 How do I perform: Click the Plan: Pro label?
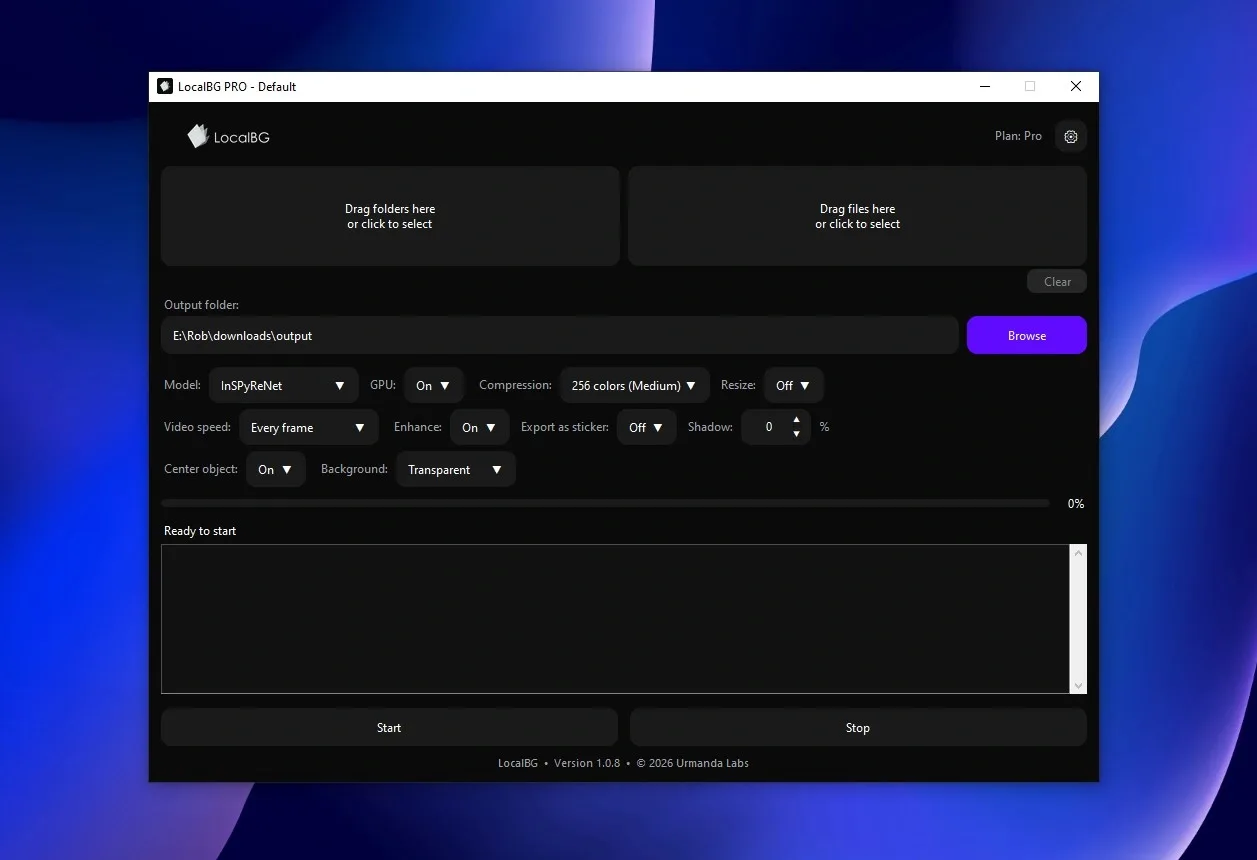[1018, 136]
